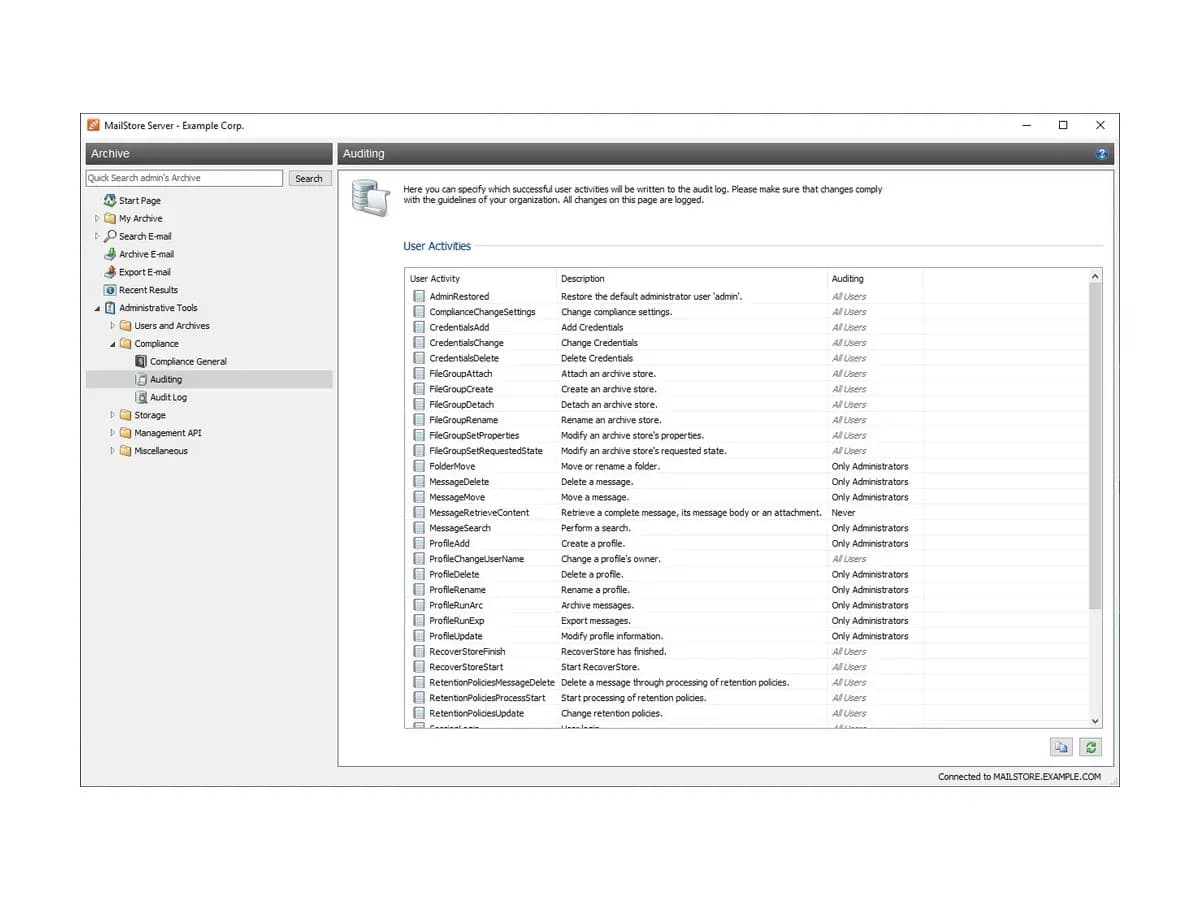Expand the Management API node
Image resolution: width=1200 pixels, height=900 pixels.
pos(112,433)
